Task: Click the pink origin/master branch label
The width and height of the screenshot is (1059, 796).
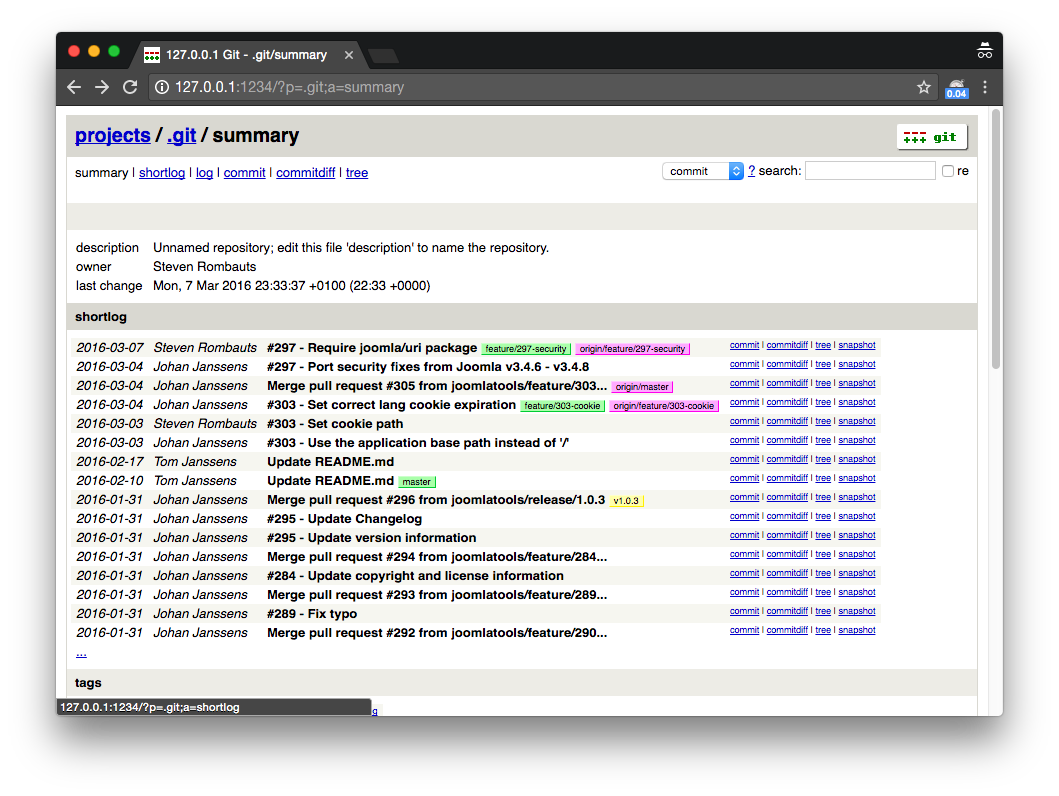Action: (x=642, y=387)
